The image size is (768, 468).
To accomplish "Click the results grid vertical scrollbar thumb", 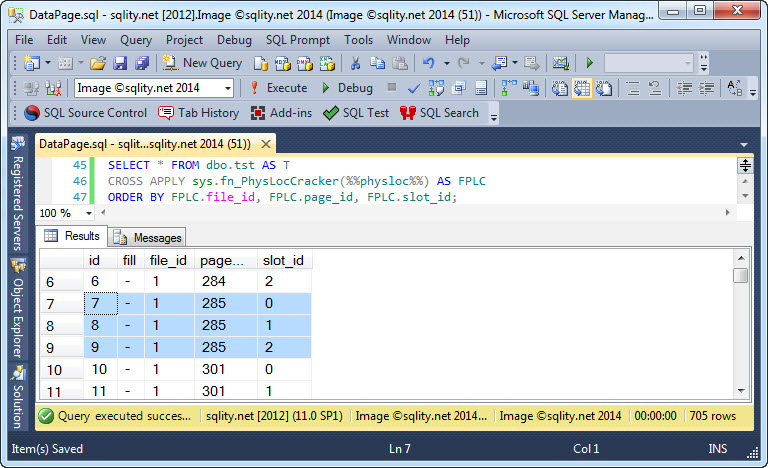I will click(x=741, y=275).
